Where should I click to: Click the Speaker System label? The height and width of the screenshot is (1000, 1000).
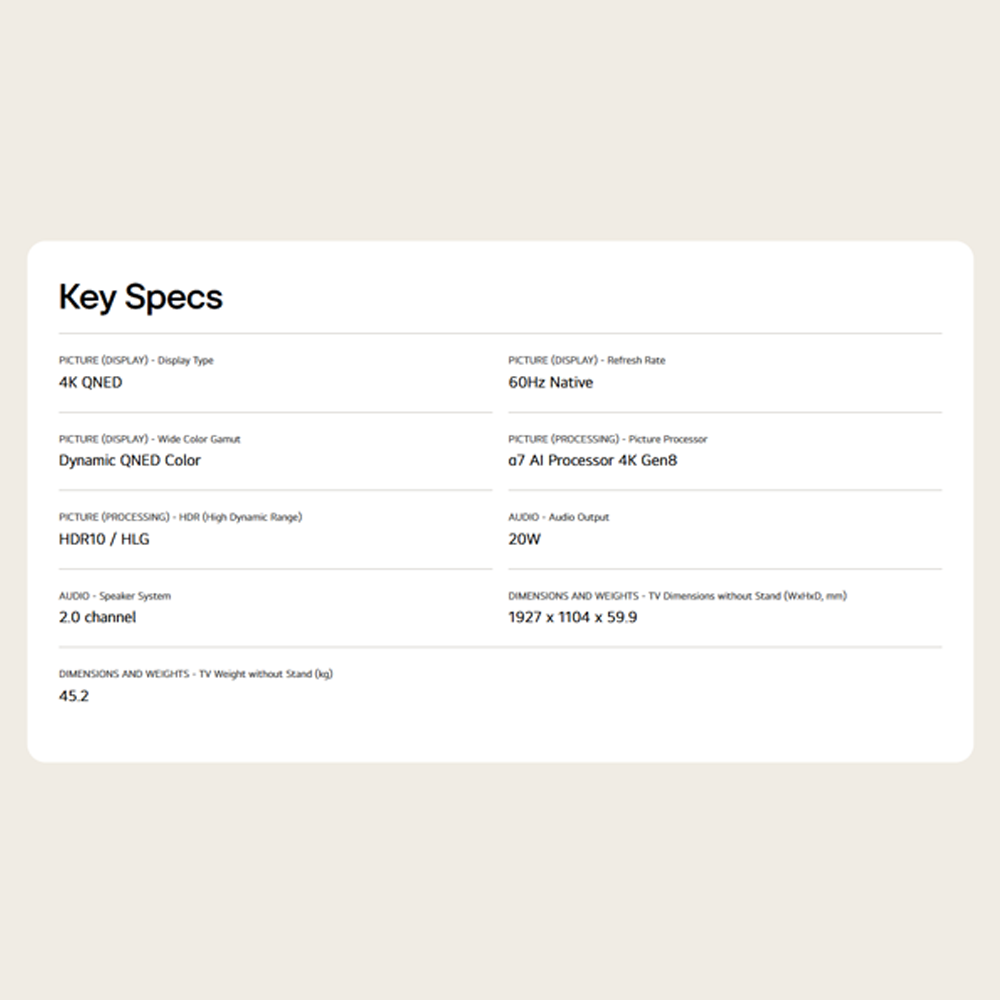[x=115, y=596]
